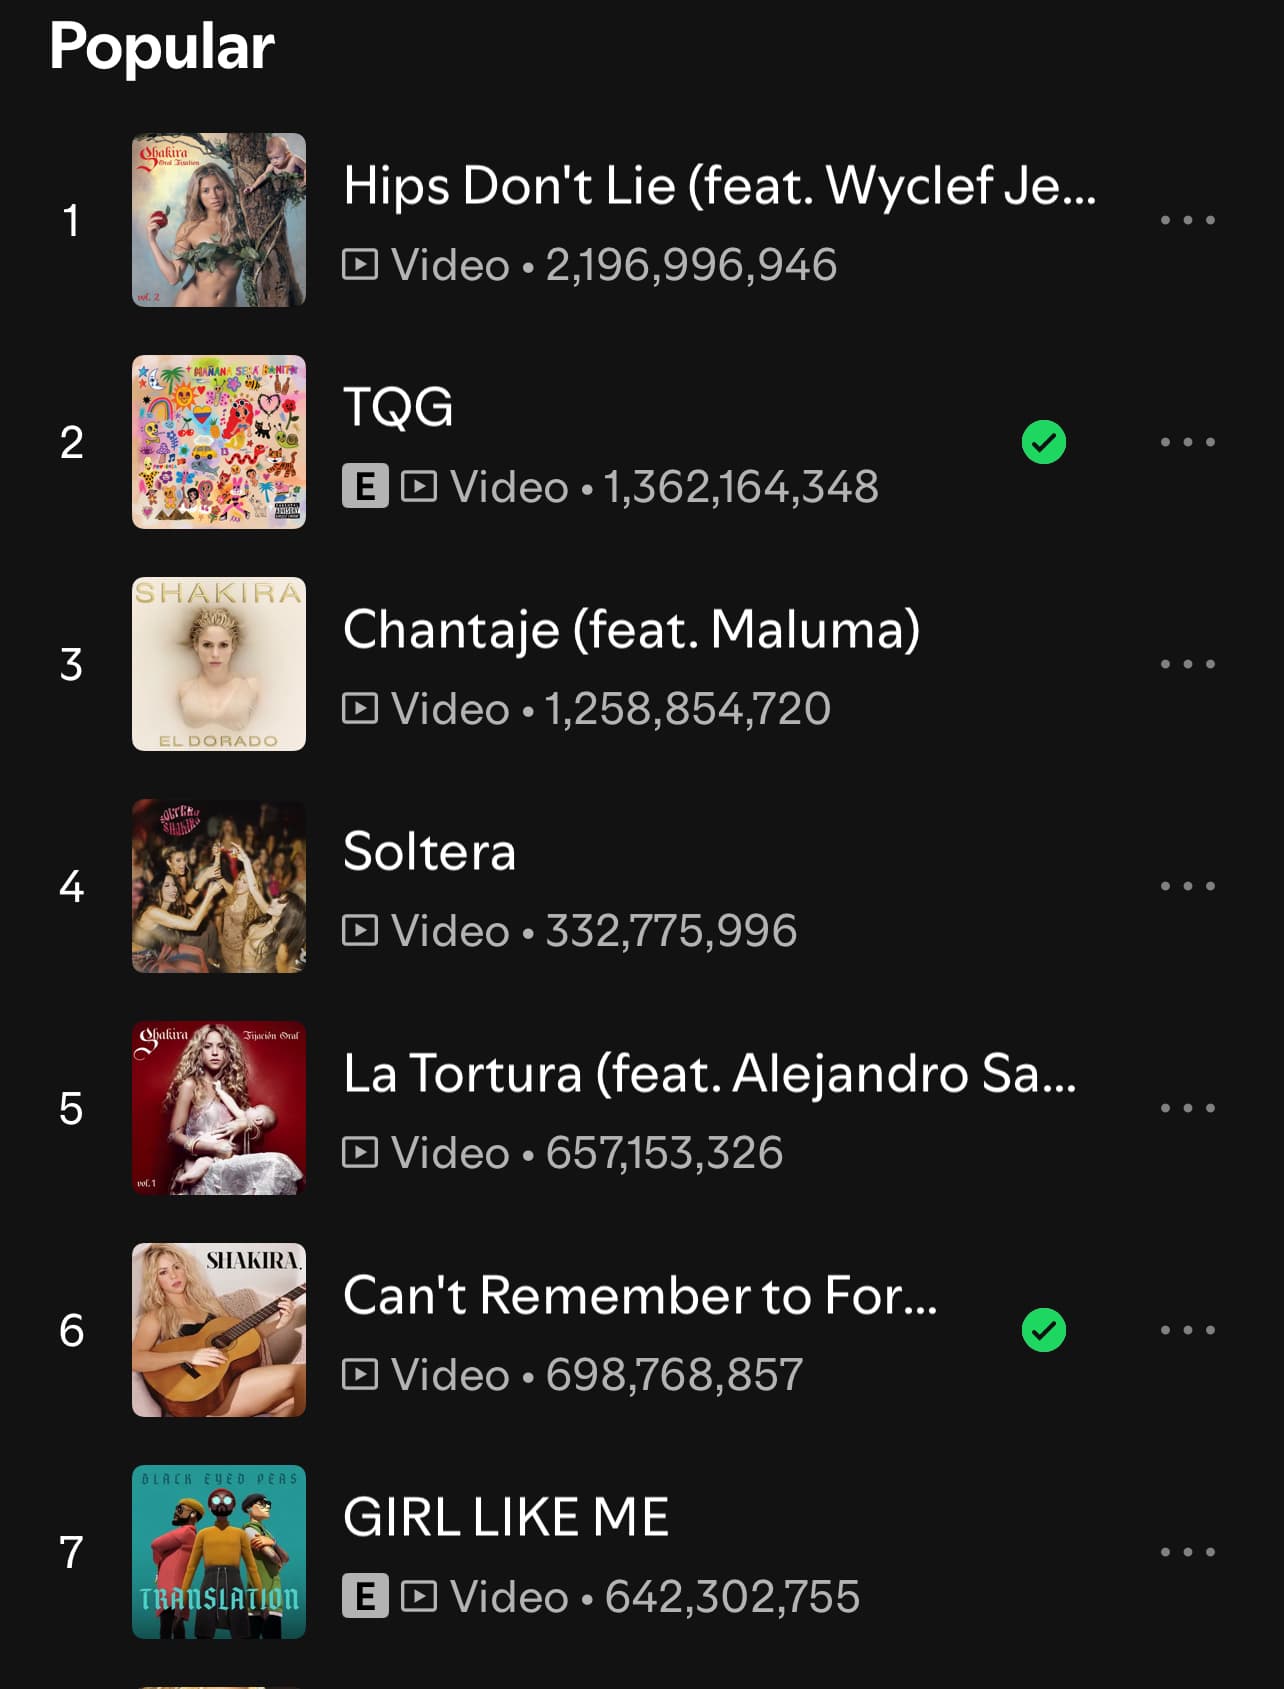The width and height of the screenshot is (1284, 1689).
Task: Select Chantaje (feat. Maluma) track
Action: [x=631, y=630]
